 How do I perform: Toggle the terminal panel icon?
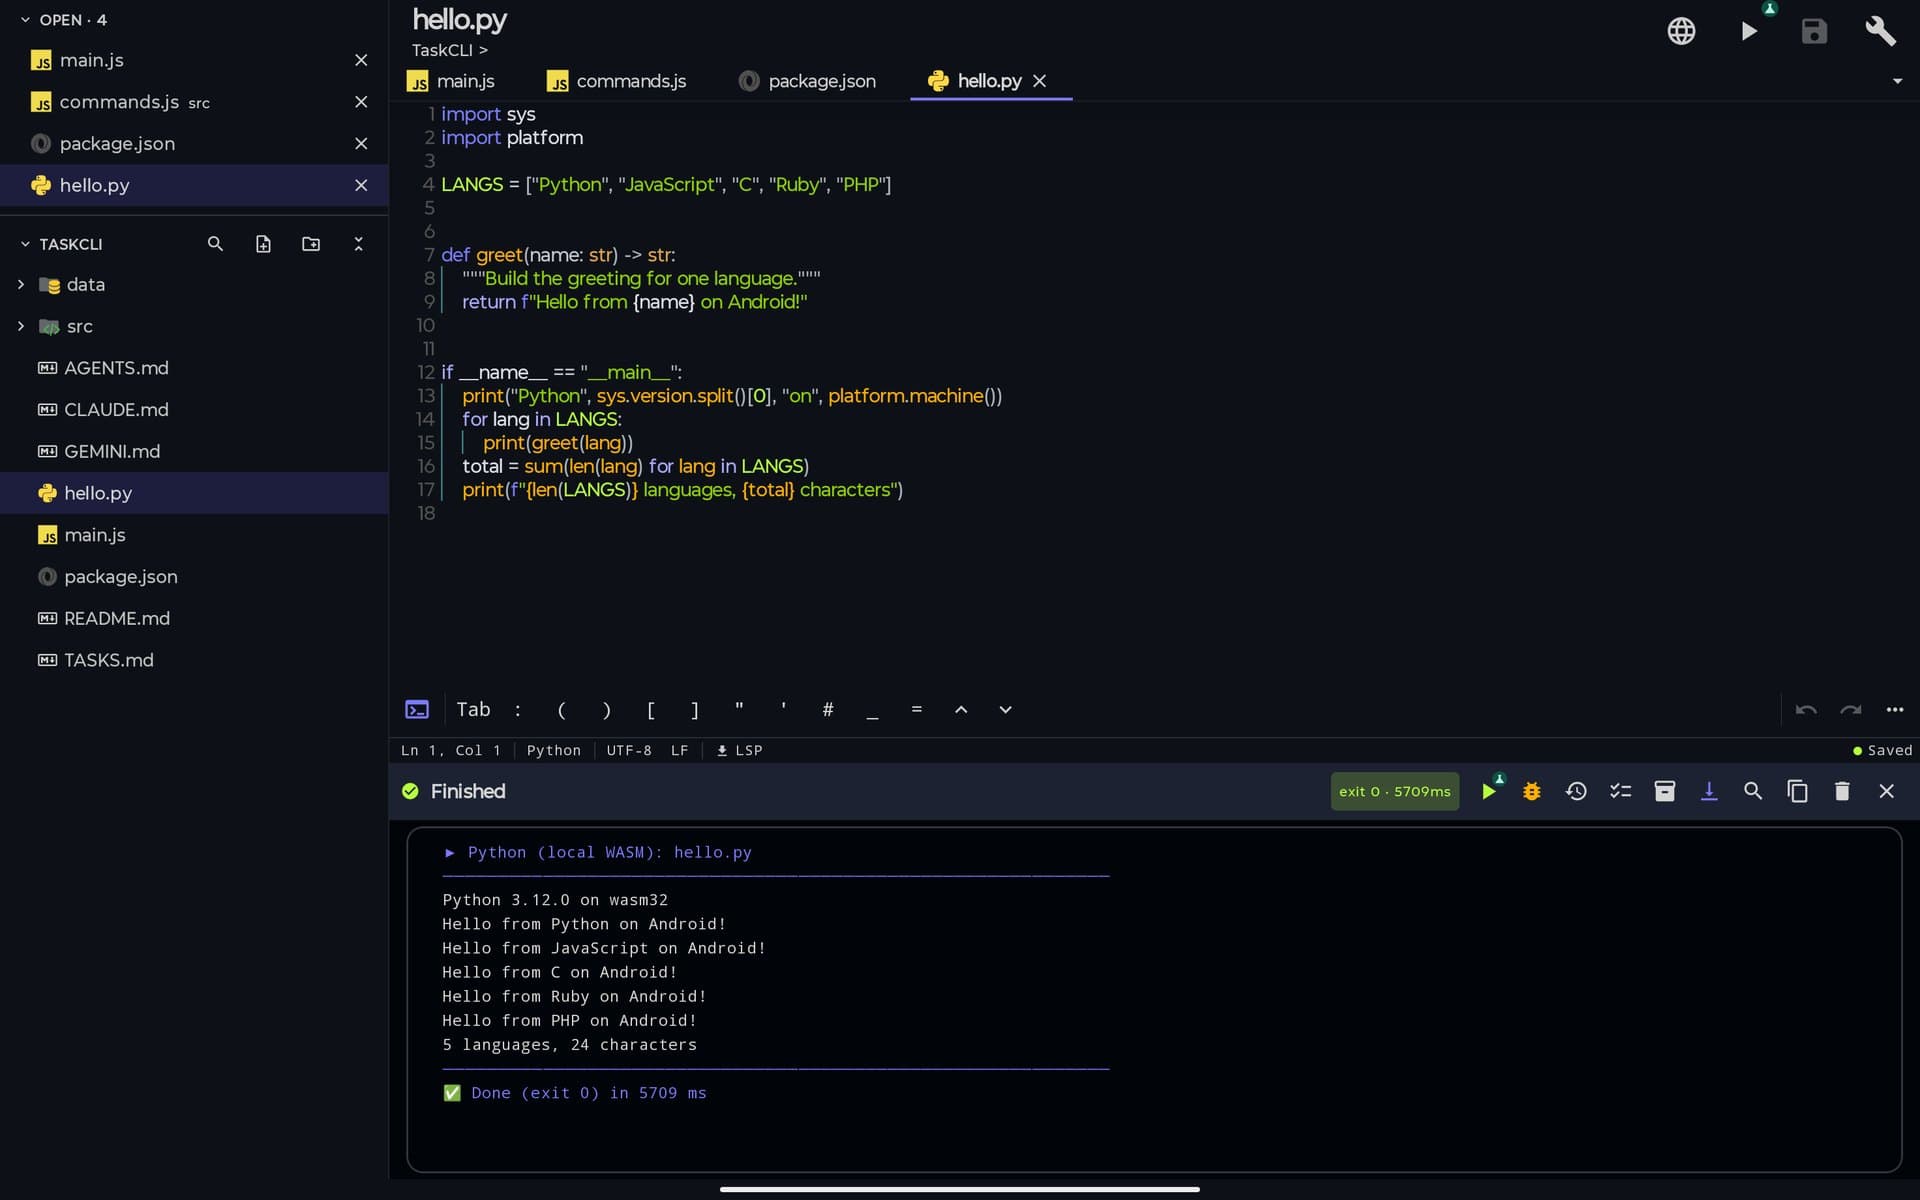point(417,710)
